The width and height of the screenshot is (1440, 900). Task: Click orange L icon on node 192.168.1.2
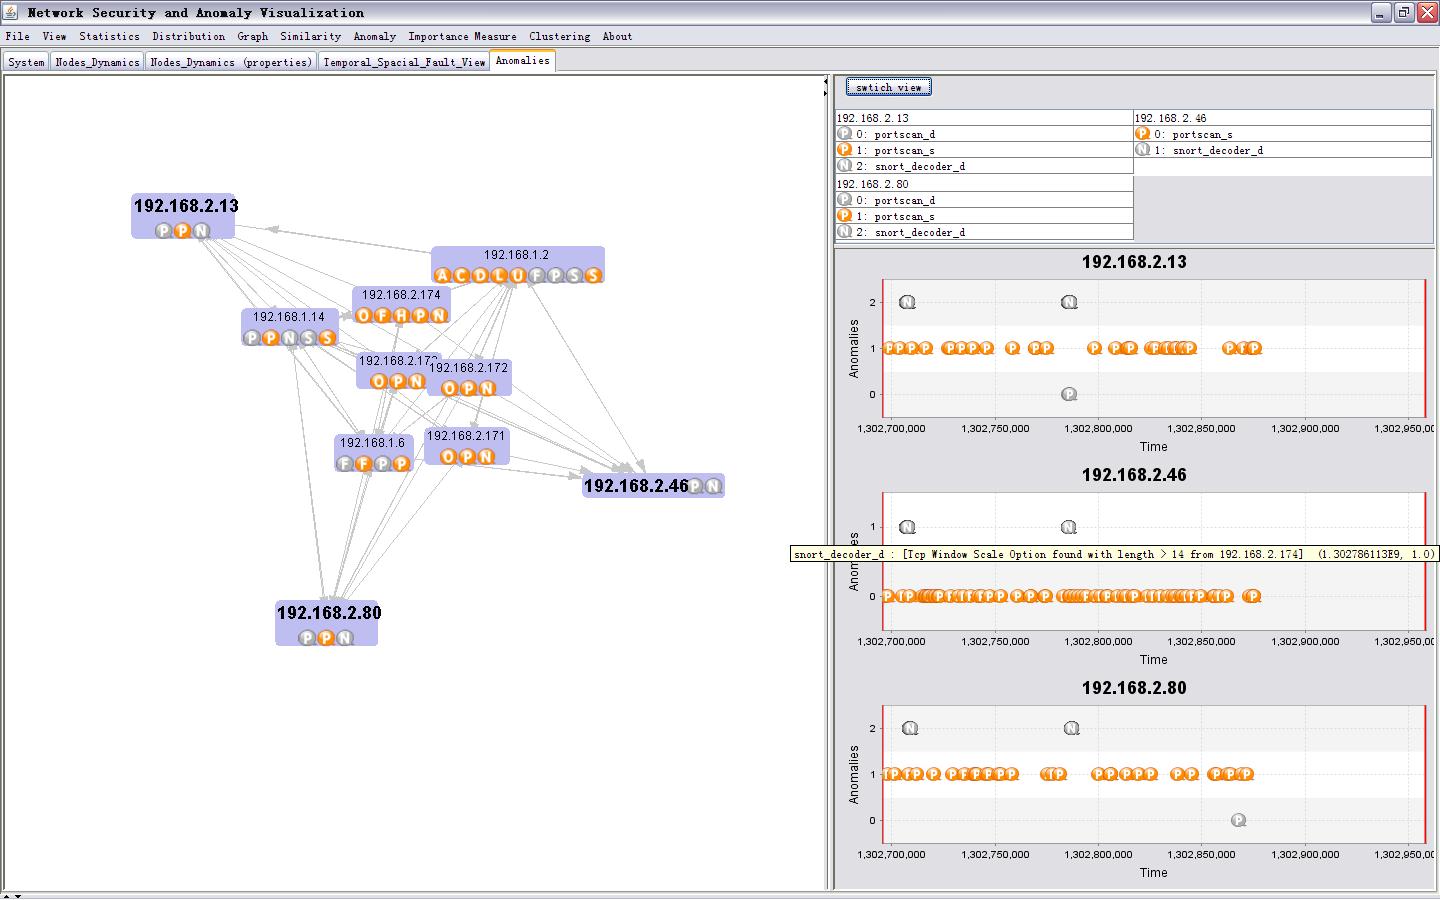499,275
